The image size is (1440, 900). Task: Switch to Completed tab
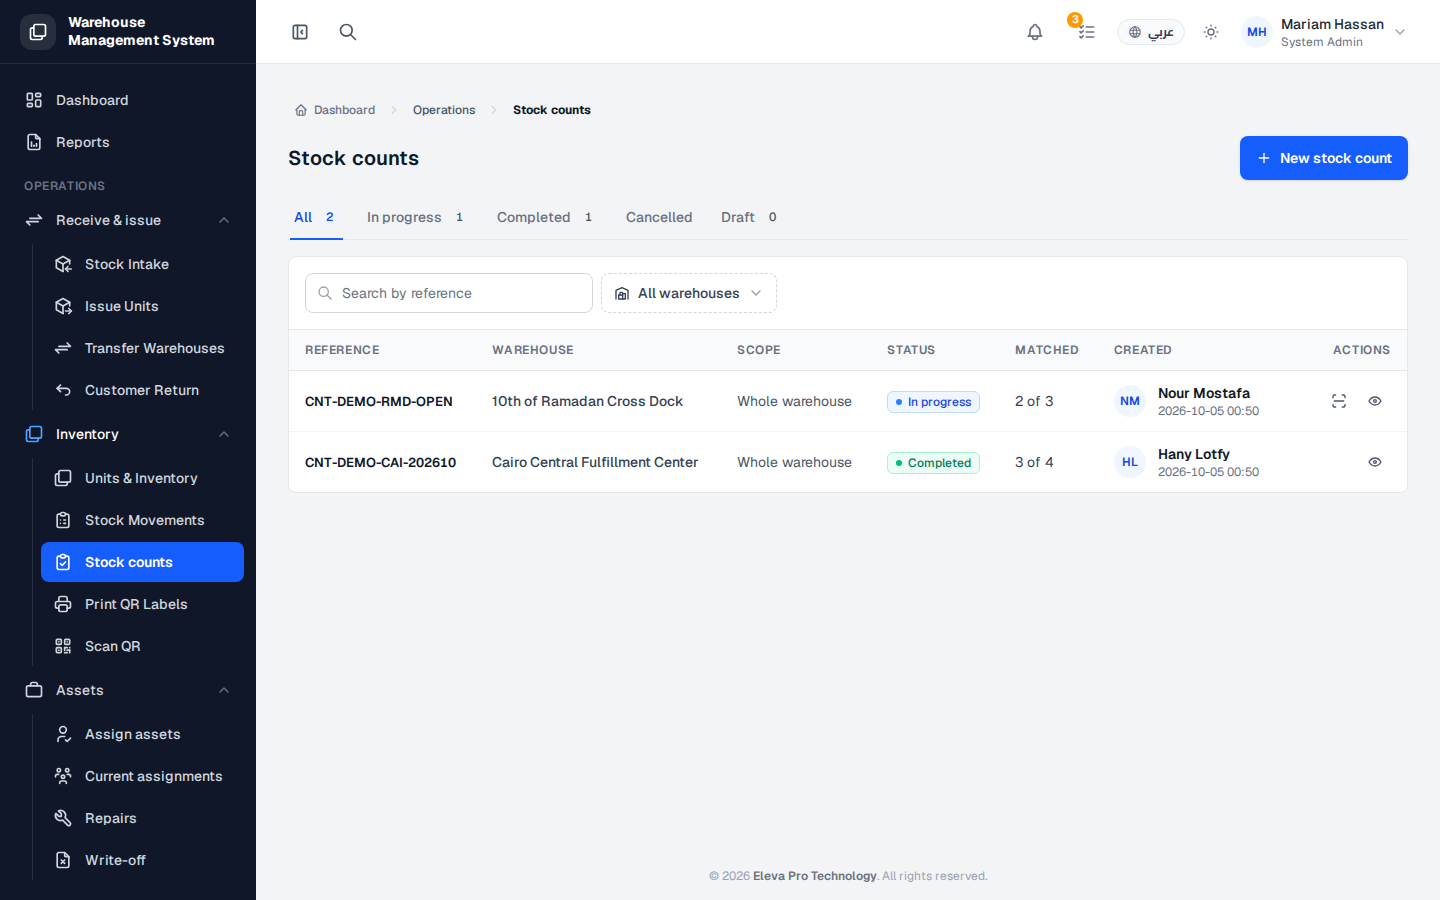545,217
